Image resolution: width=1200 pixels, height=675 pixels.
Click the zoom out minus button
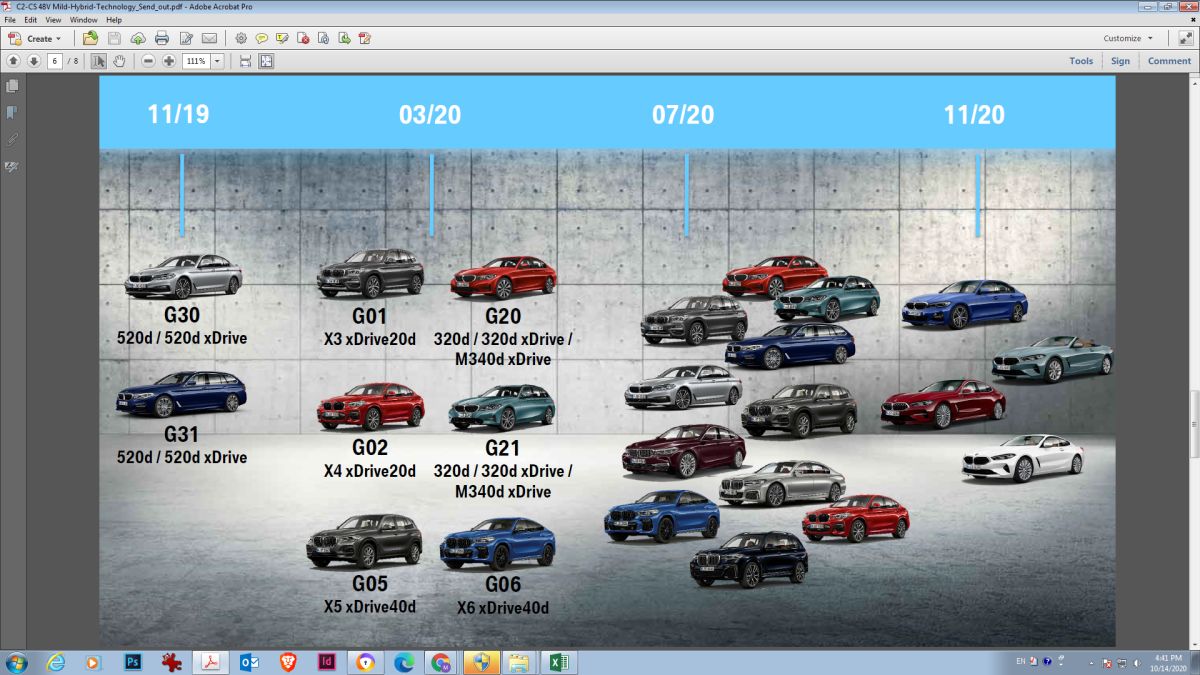point(148,61)
